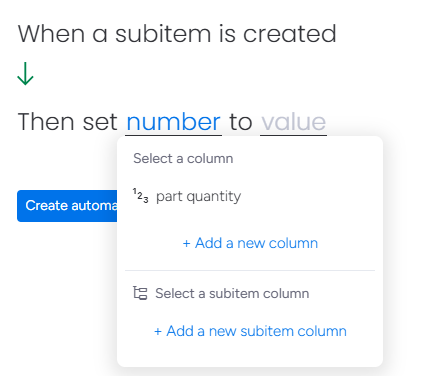Screen dimensions: 422x376
Task: Click the 'Then set' action text
Action: [67, 122]
